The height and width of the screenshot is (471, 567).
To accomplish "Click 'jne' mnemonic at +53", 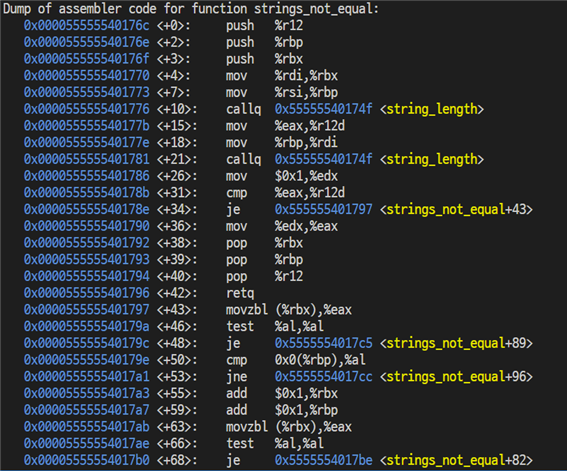I will point(236,376).
